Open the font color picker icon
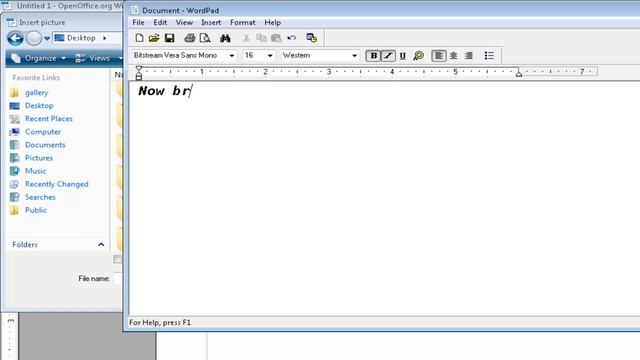640x360 pixels. tap(418, 56)
